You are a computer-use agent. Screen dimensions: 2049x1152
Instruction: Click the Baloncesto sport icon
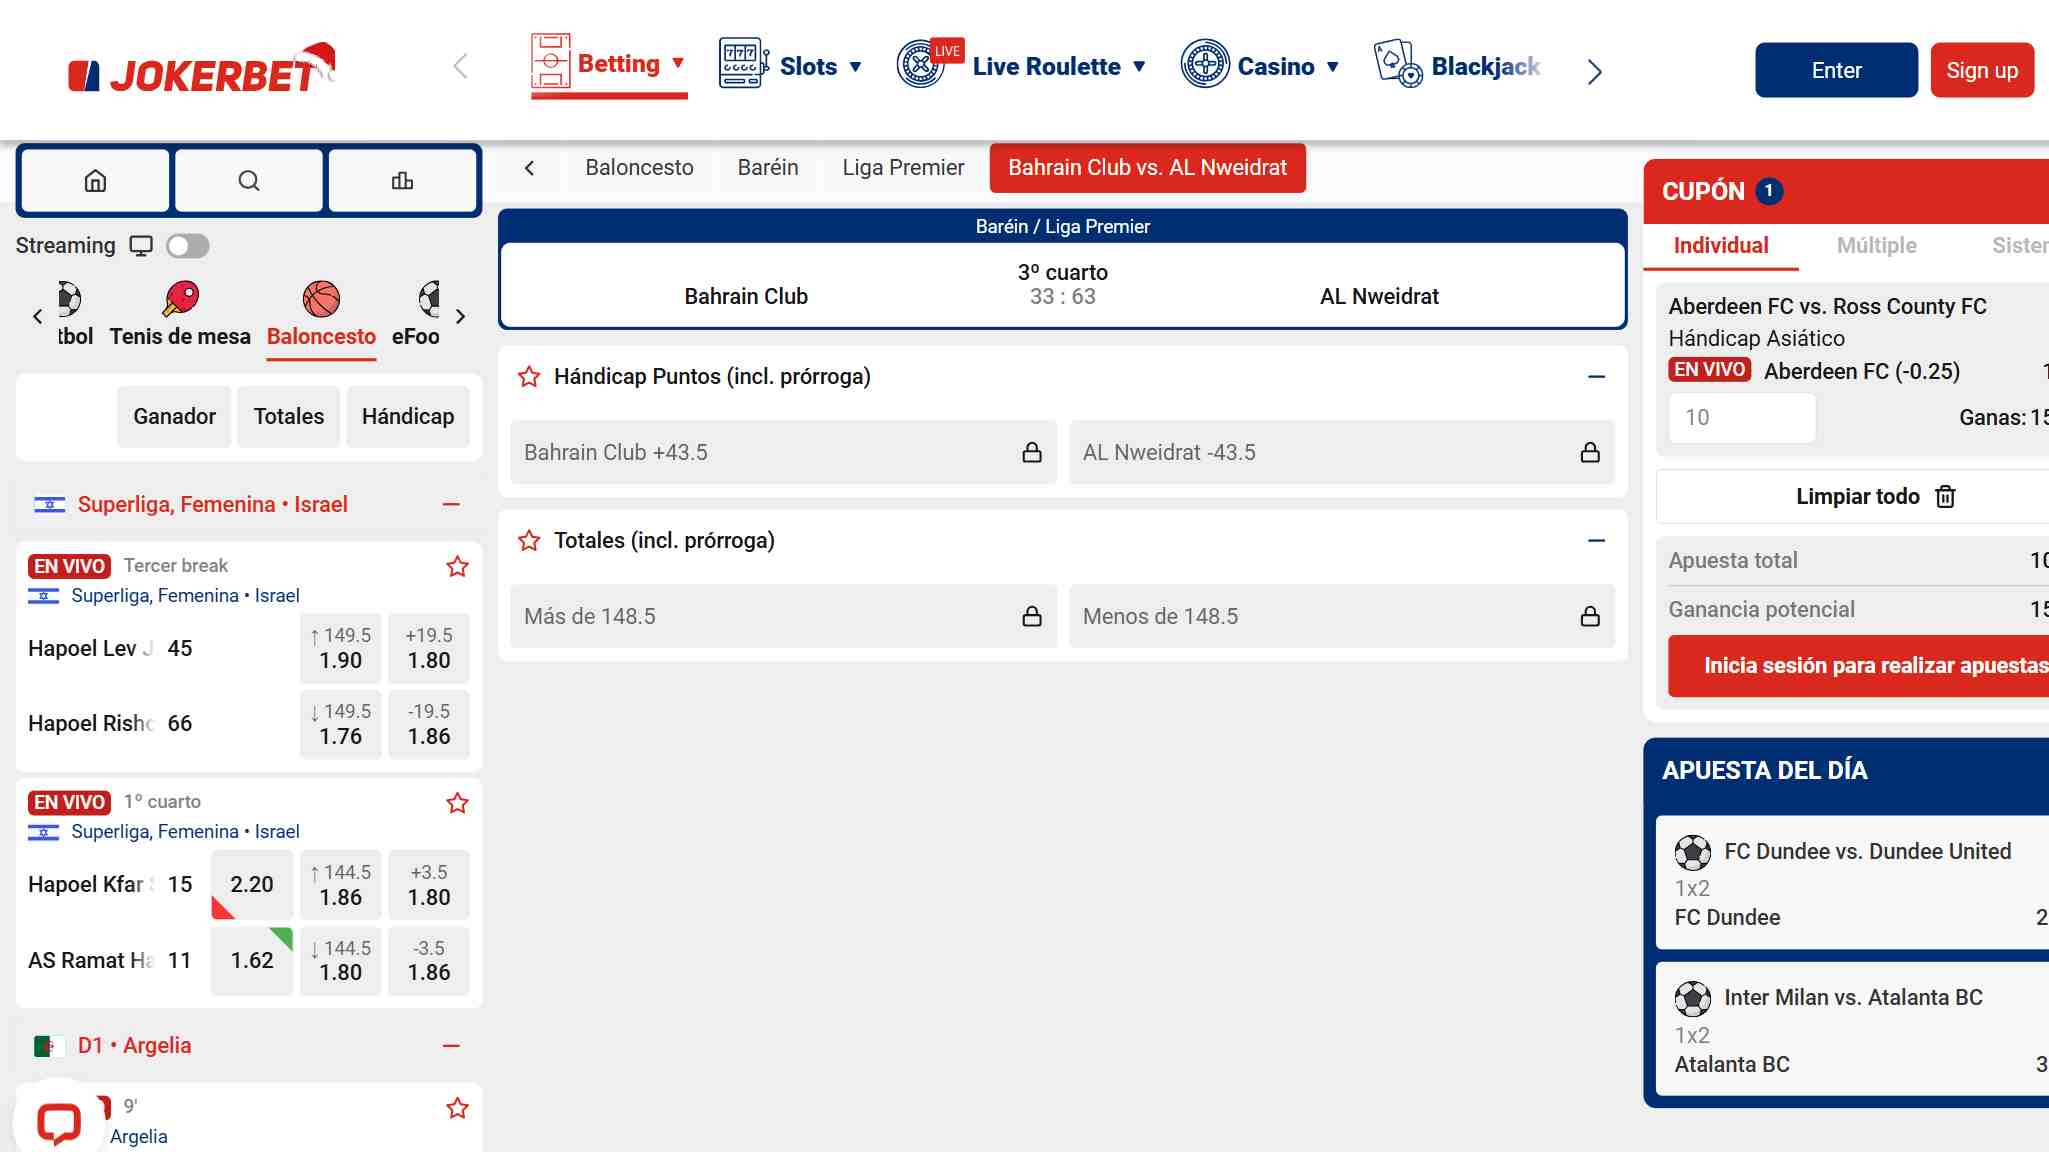pos(319,298)
